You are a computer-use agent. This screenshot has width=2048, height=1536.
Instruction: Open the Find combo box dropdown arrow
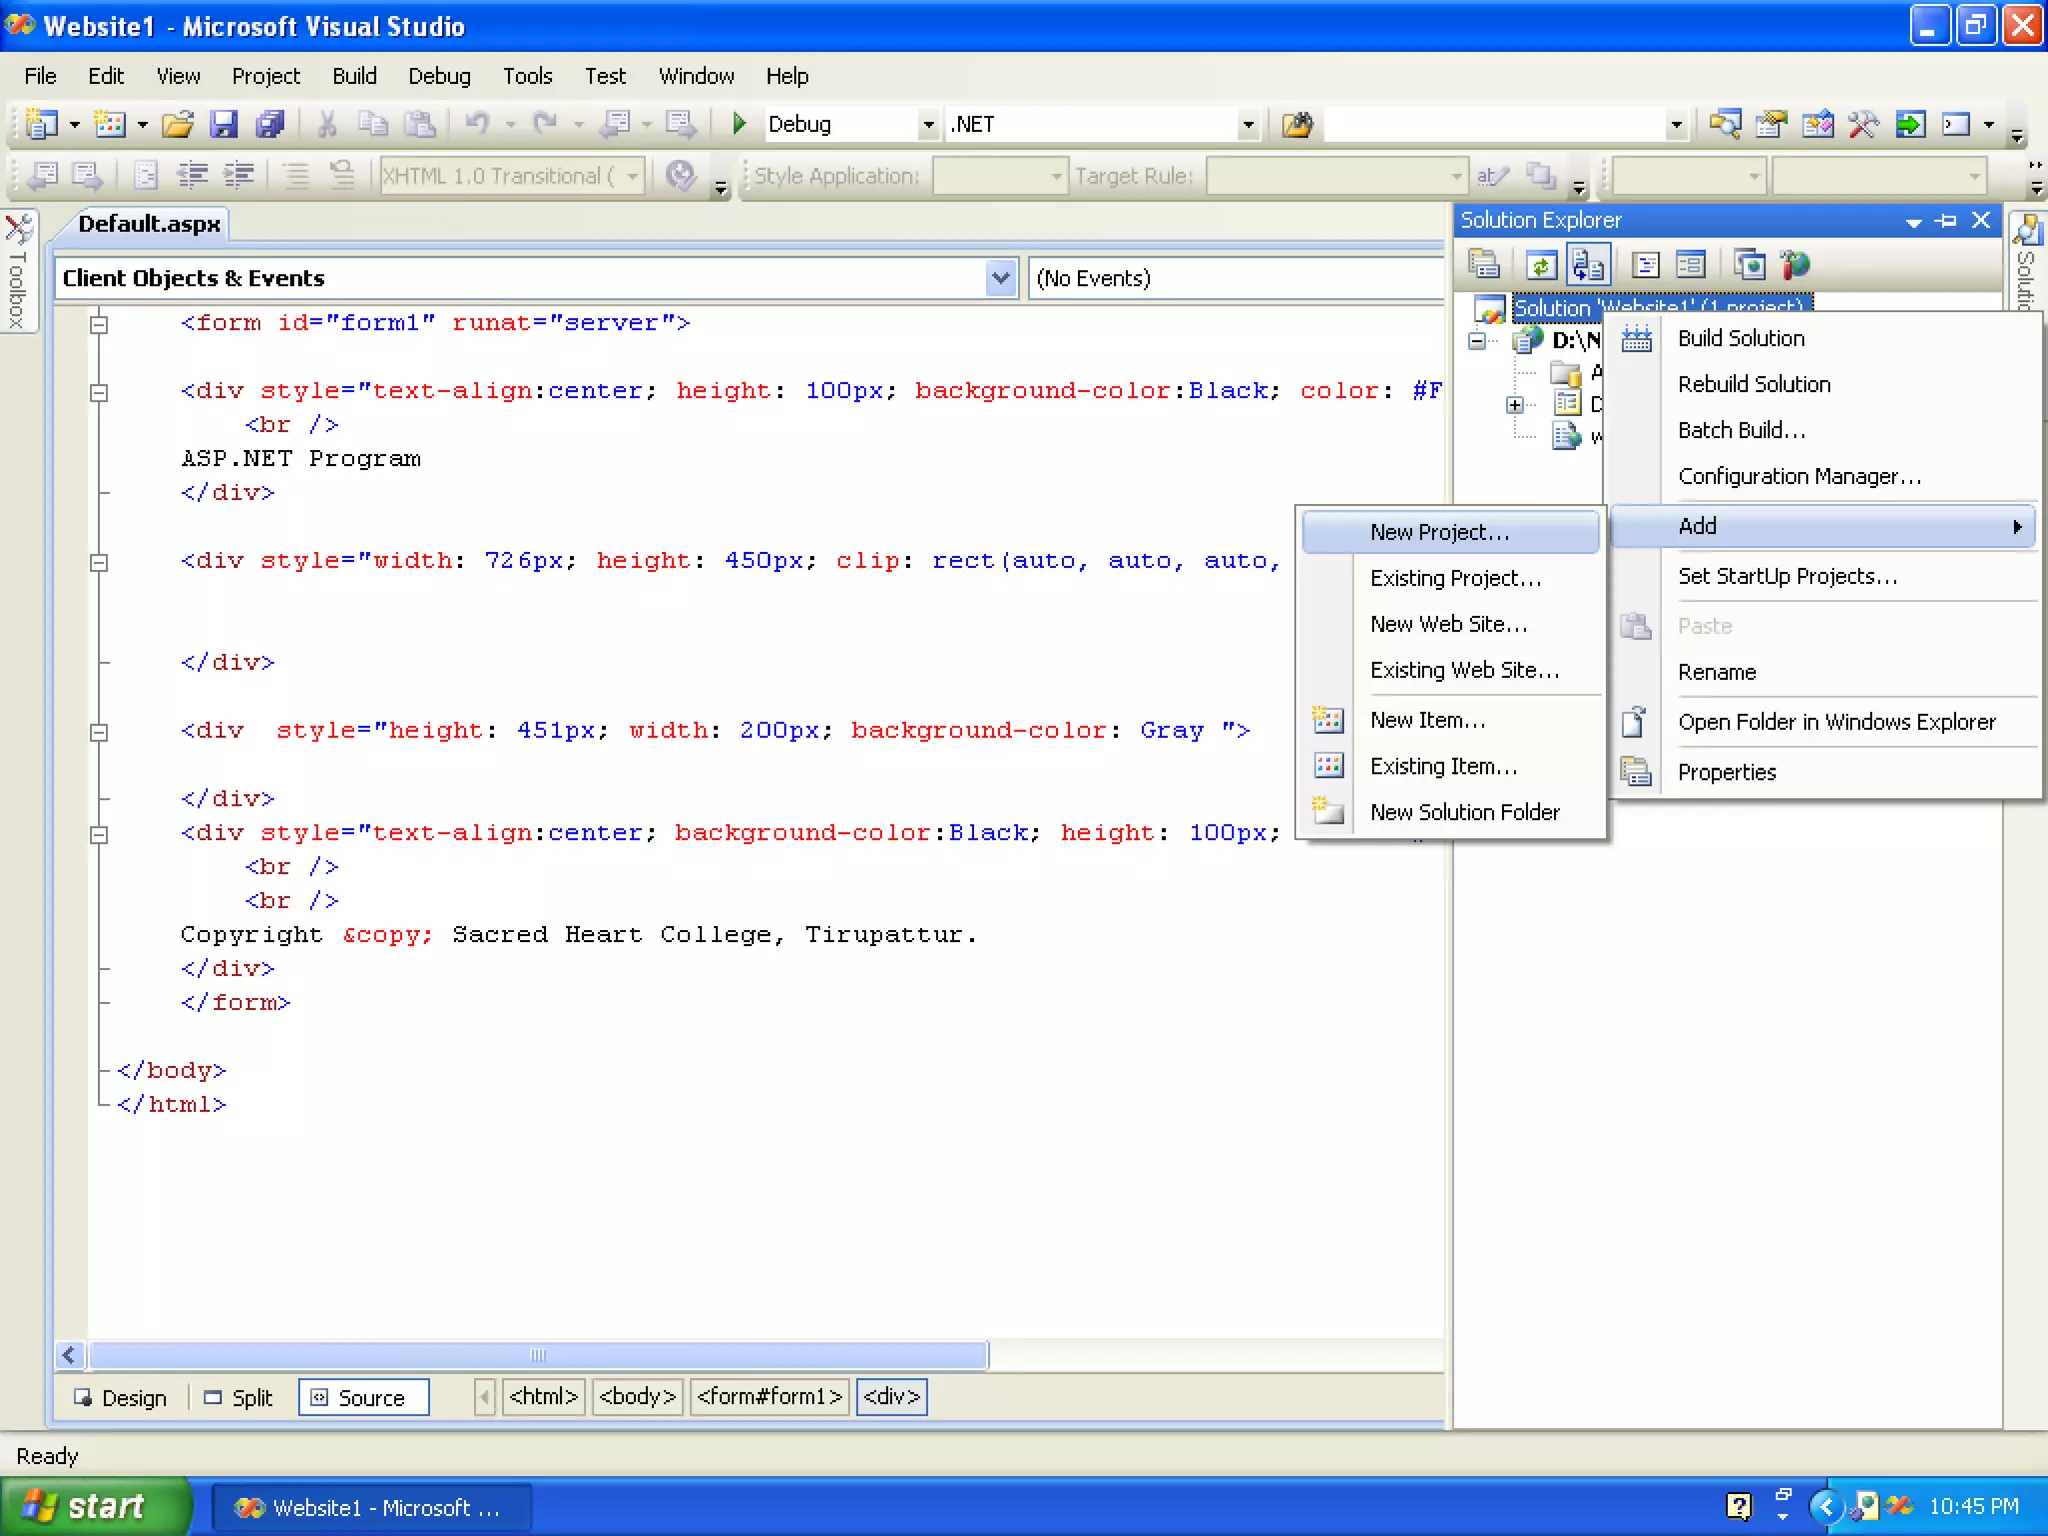tap(1676, 125)
